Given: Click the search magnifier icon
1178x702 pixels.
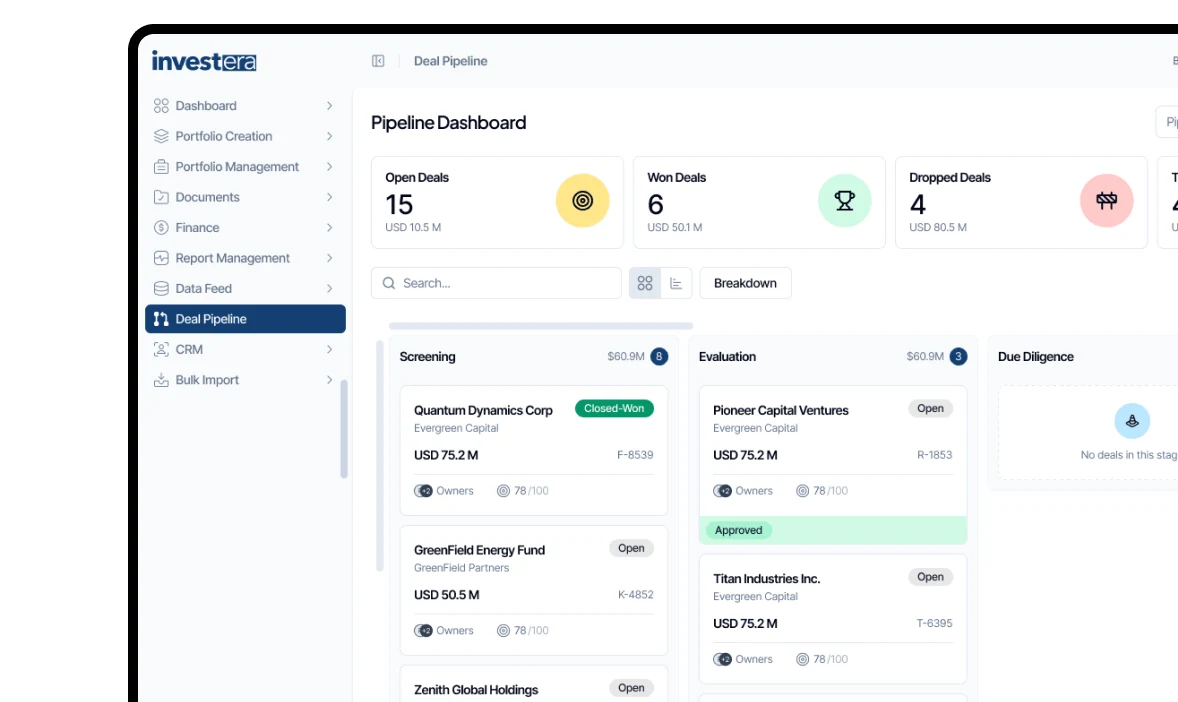Looking at the screenshot, I should point(388,283).
